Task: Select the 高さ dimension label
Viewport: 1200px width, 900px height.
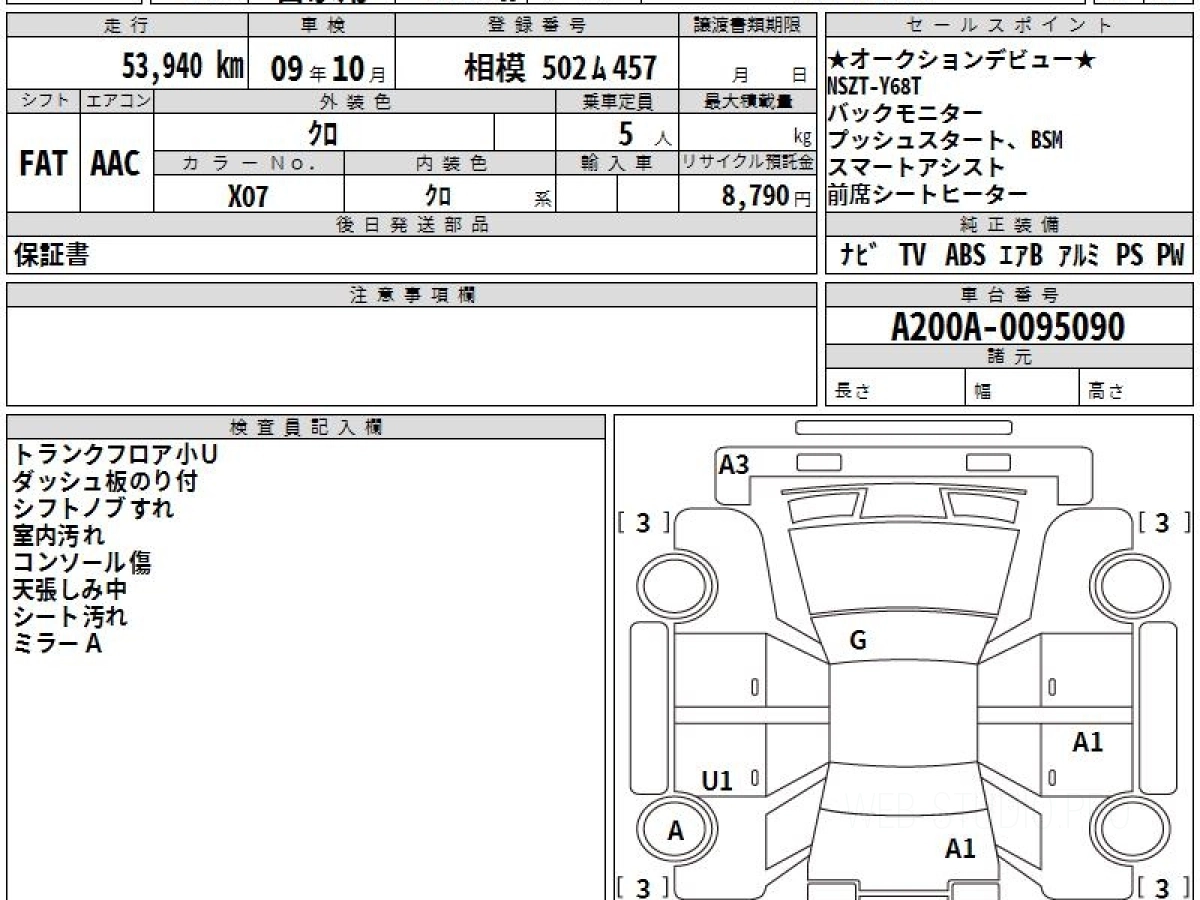Action: pyautogui.click(x=1106, y=392)
